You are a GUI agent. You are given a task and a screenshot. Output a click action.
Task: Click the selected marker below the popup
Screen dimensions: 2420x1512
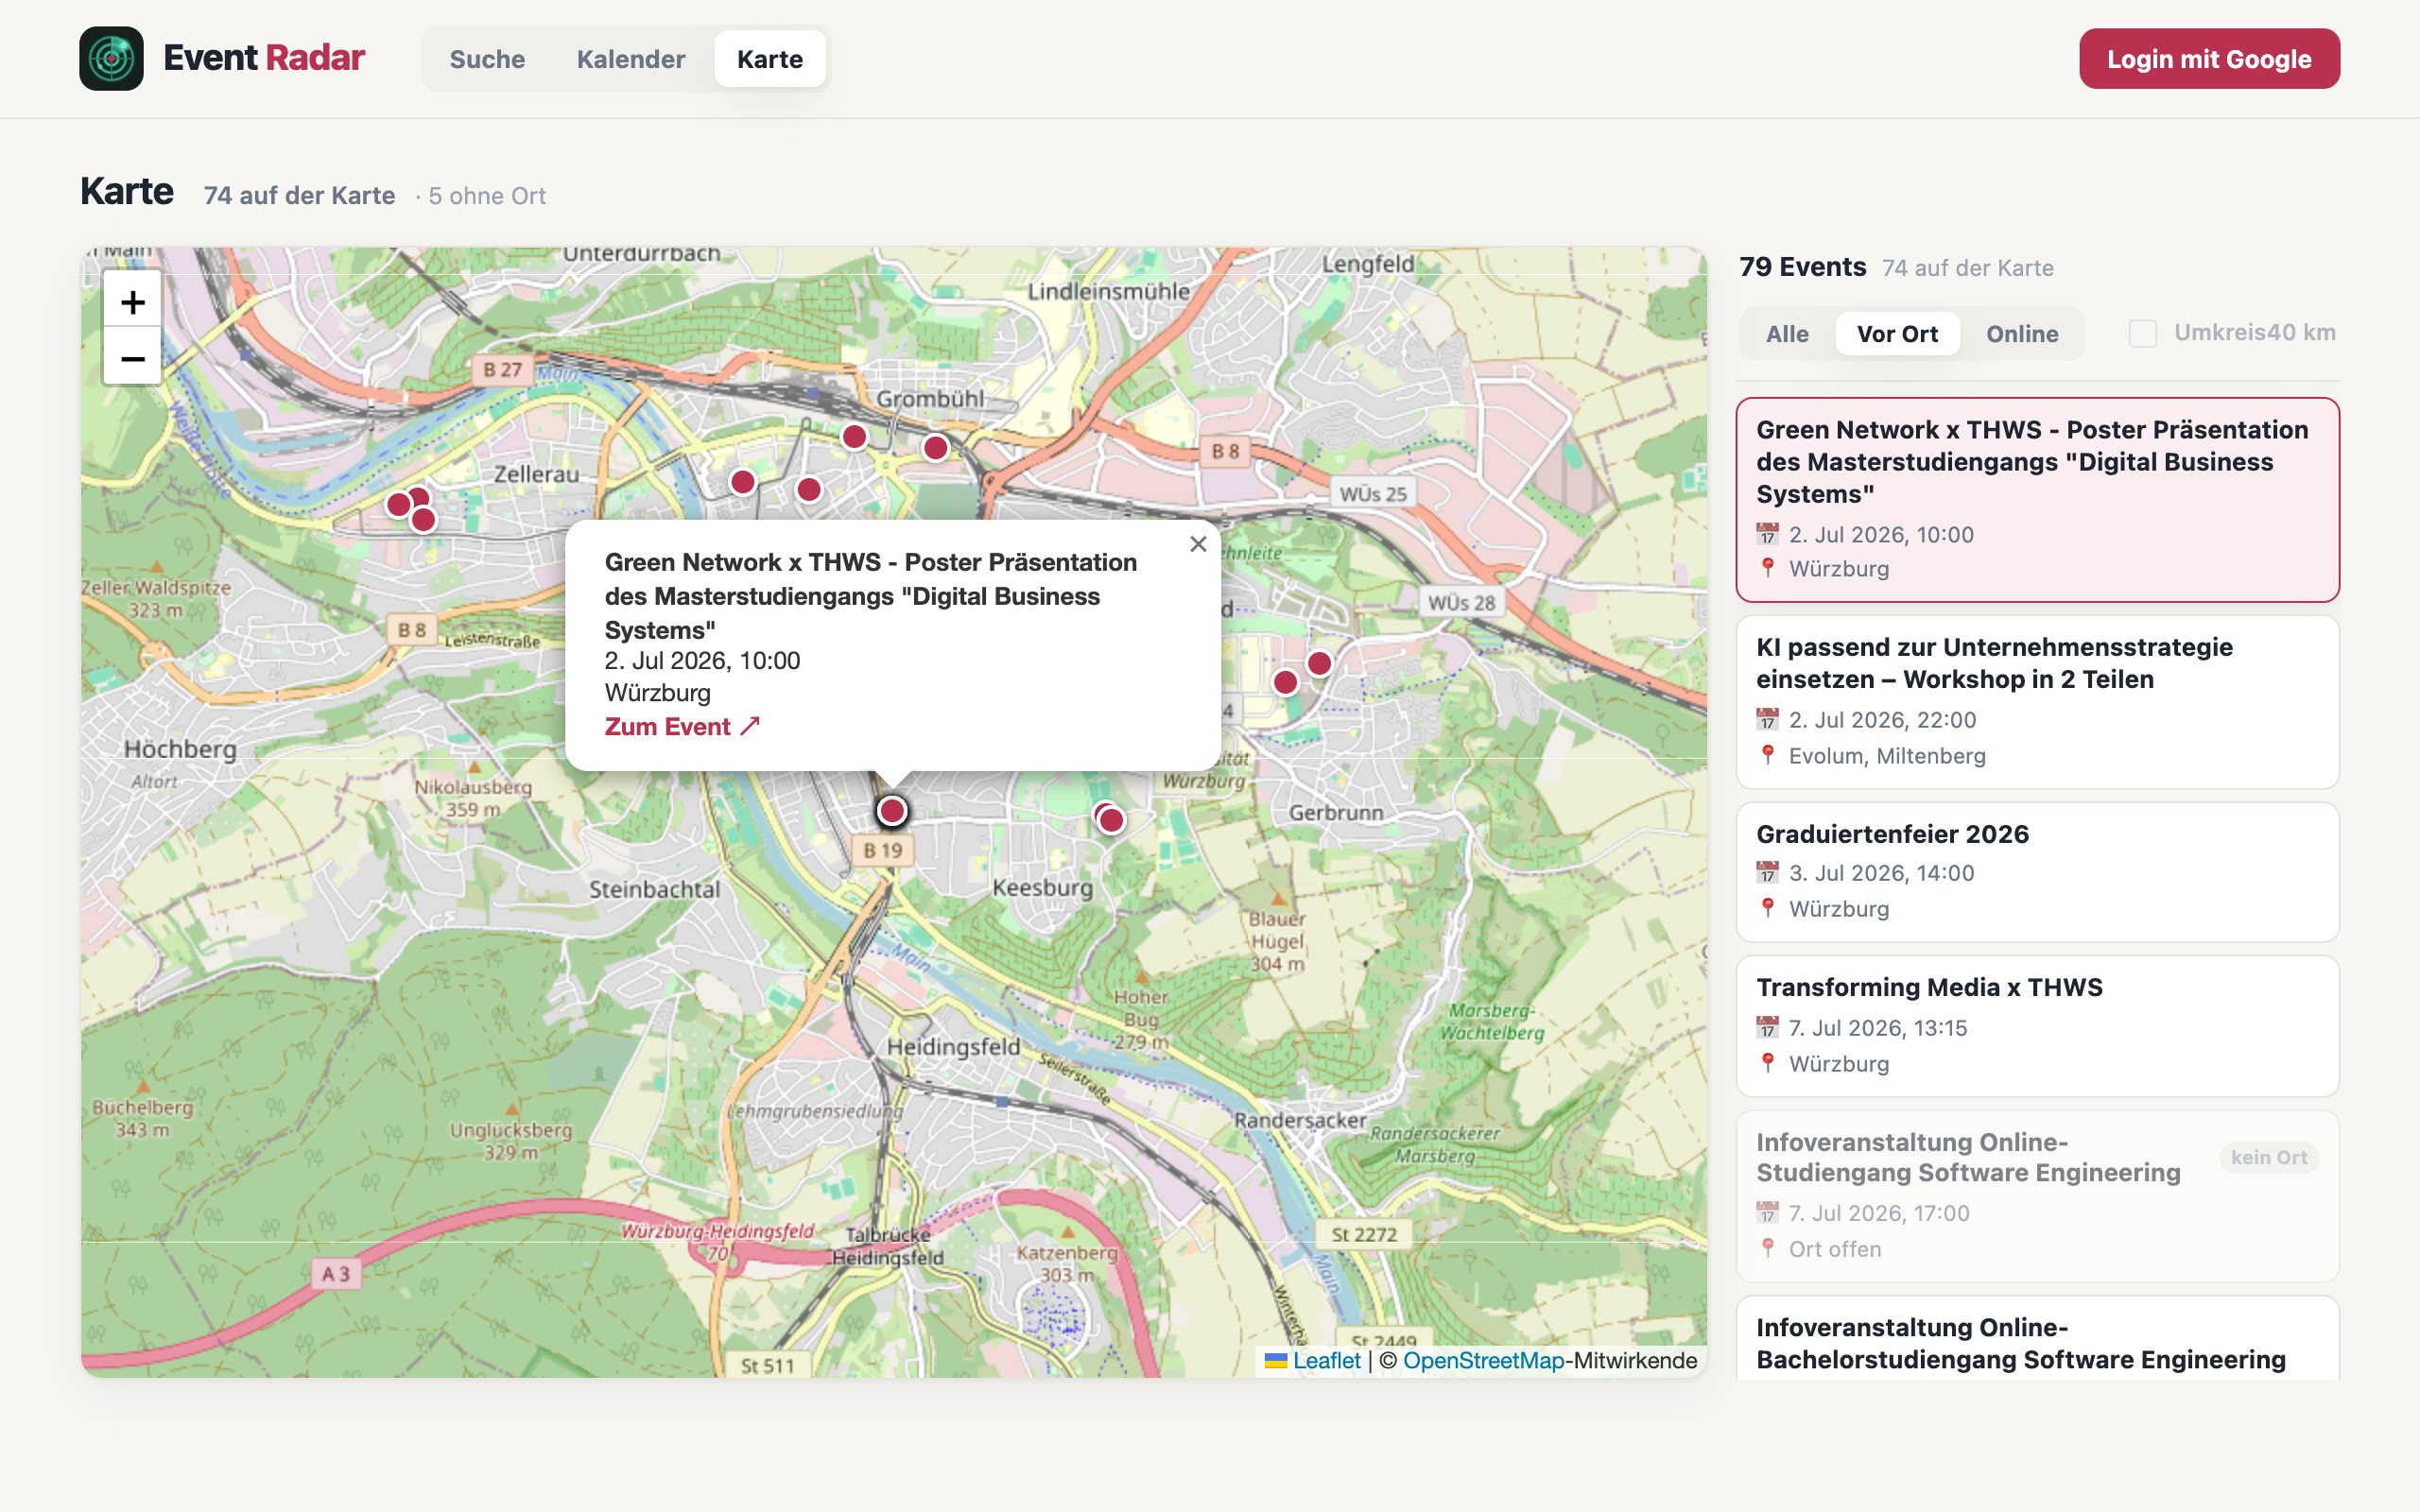click(x=892, y=810)
